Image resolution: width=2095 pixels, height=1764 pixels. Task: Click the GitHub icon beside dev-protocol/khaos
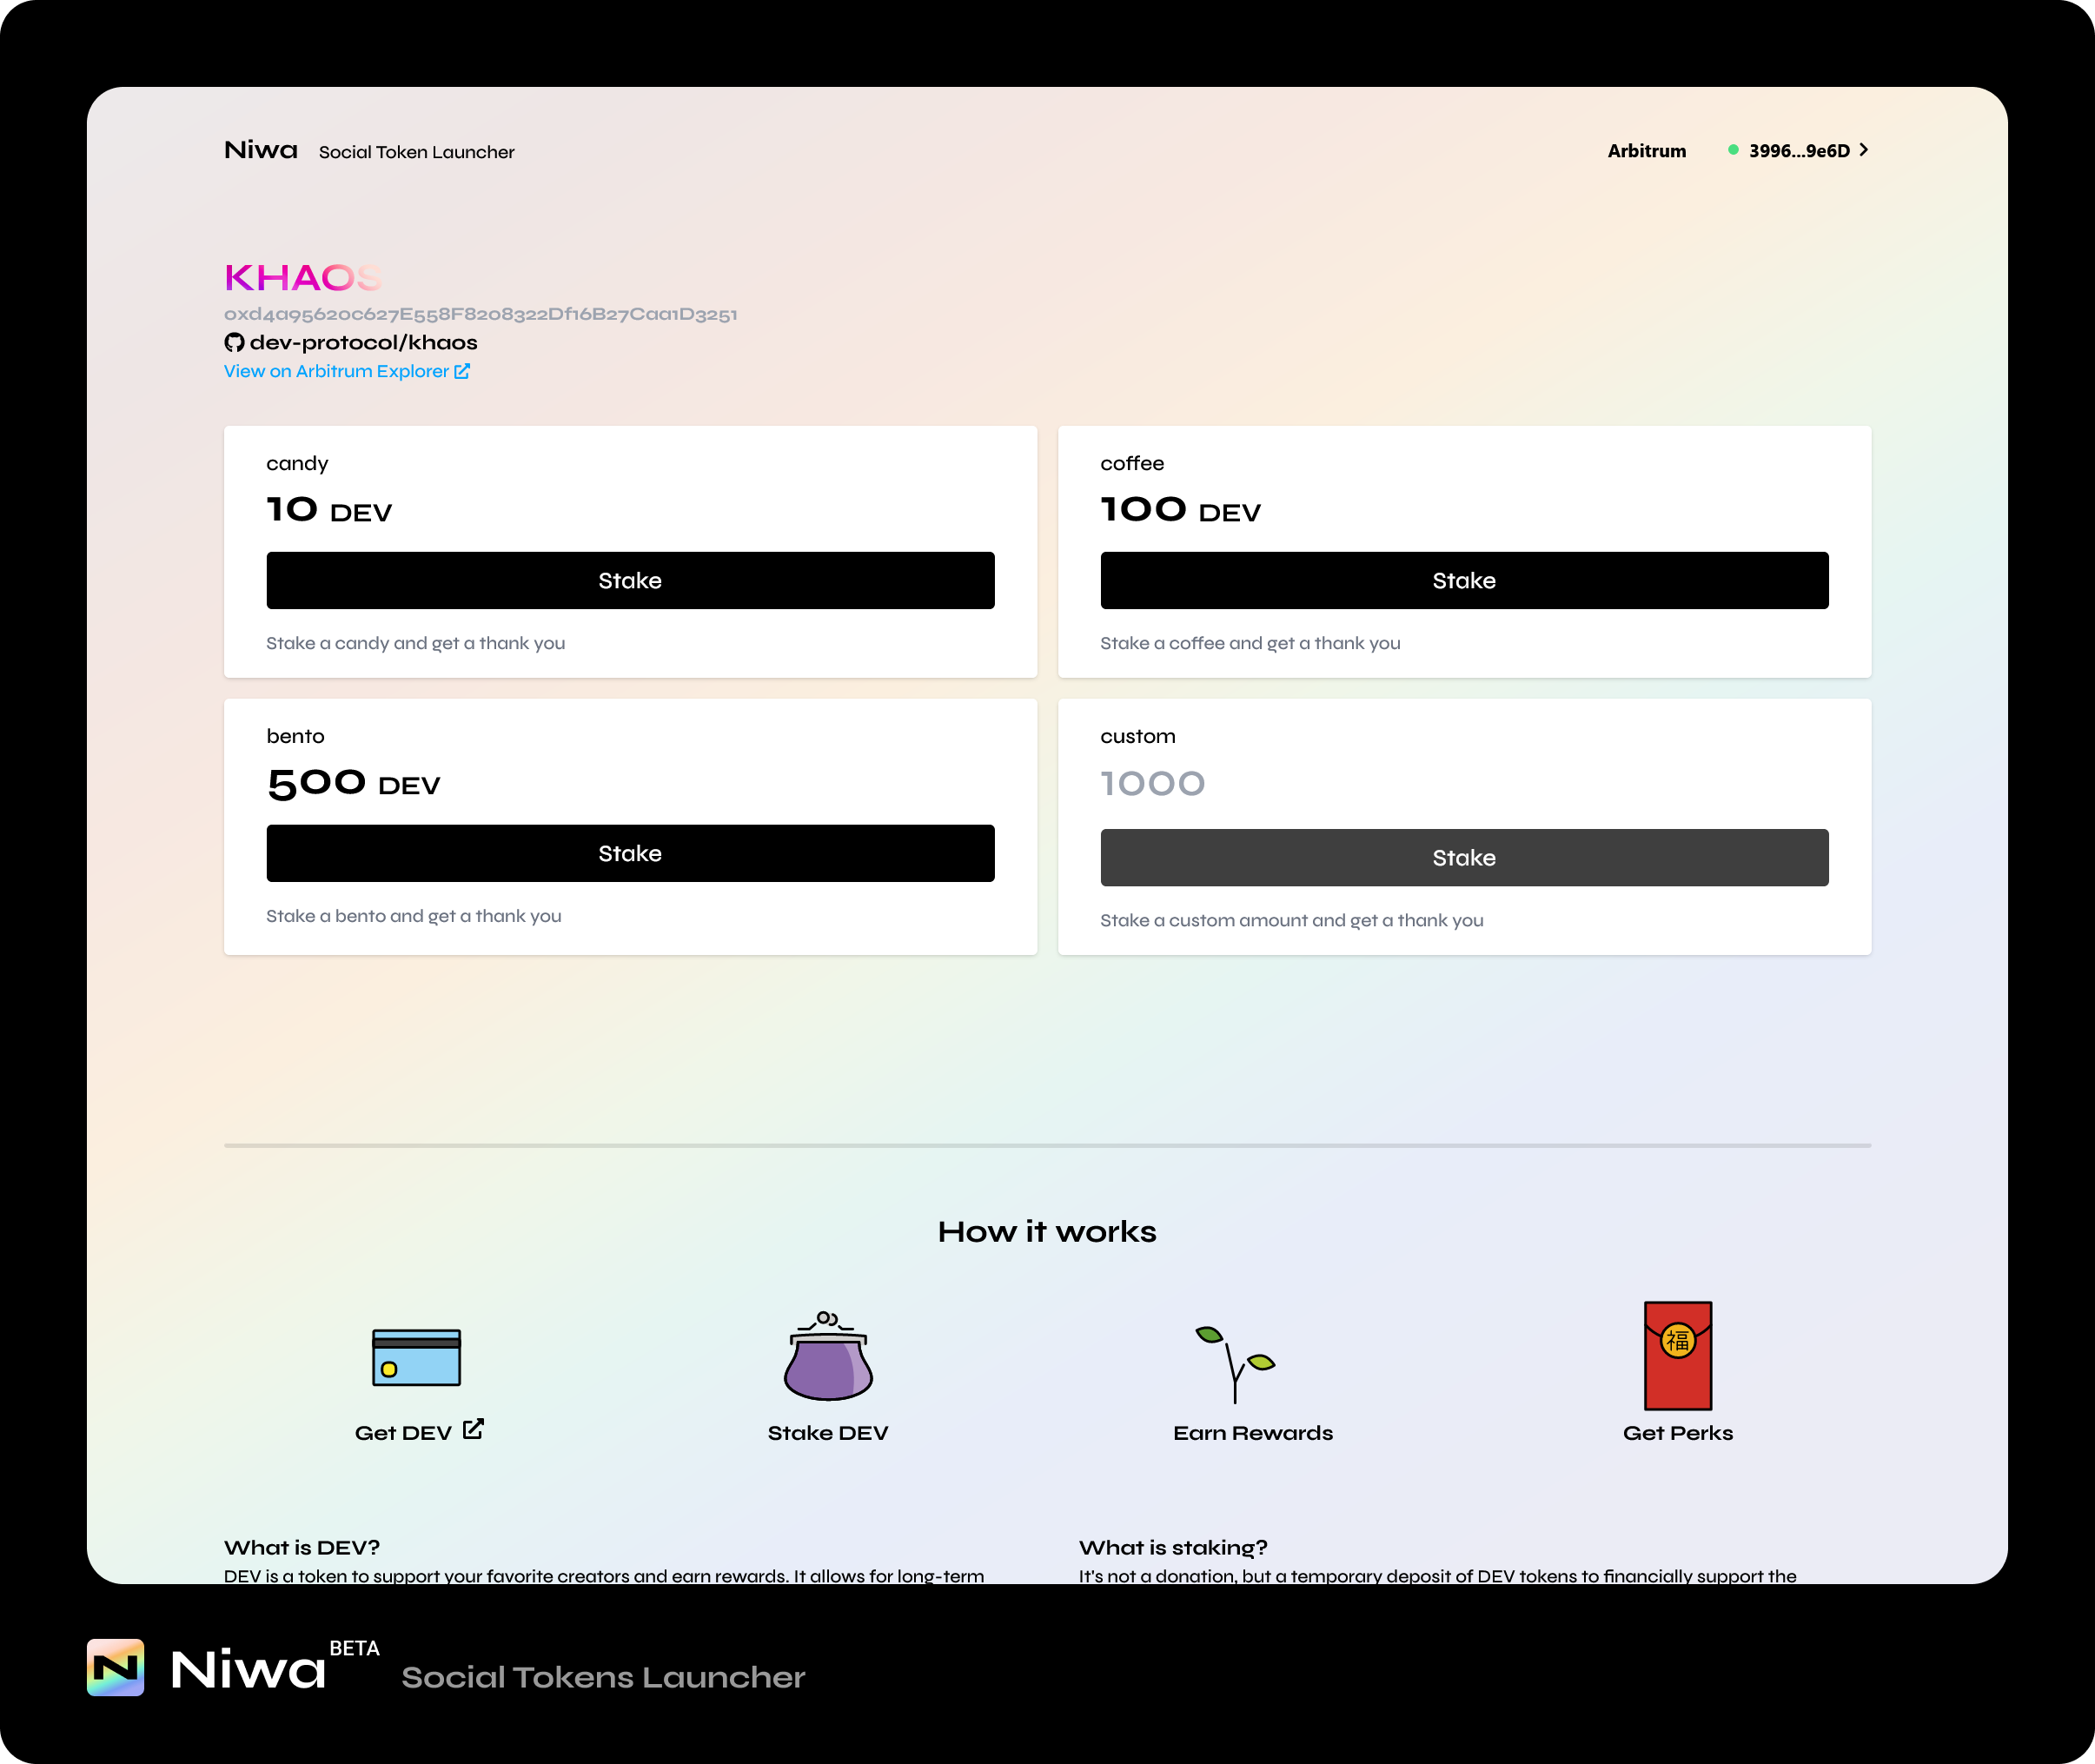click(236, 342)
